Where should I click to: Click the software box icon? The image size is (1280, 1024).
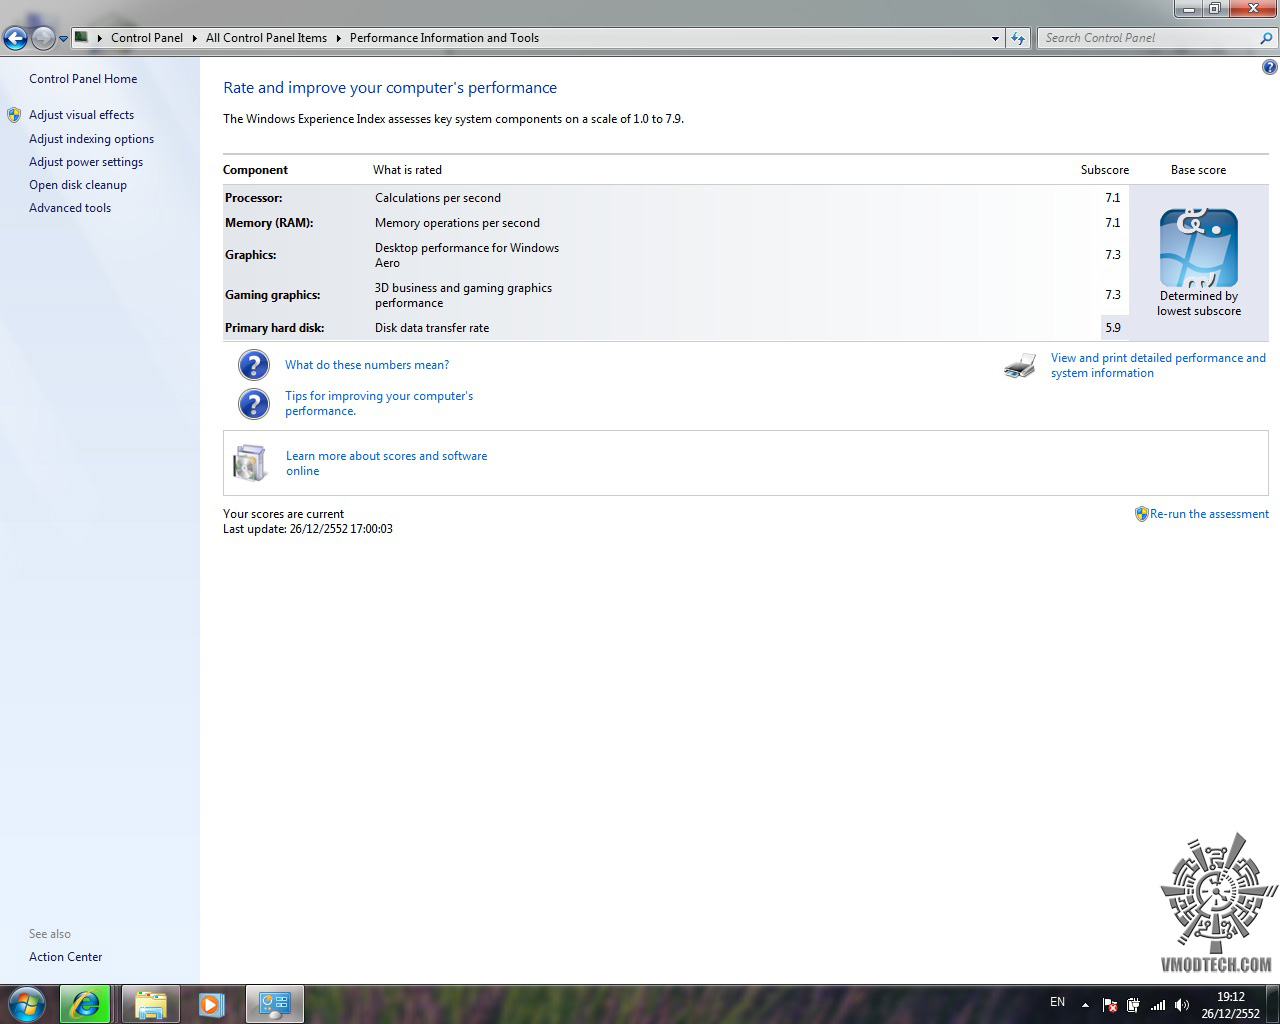coord(250,463)
